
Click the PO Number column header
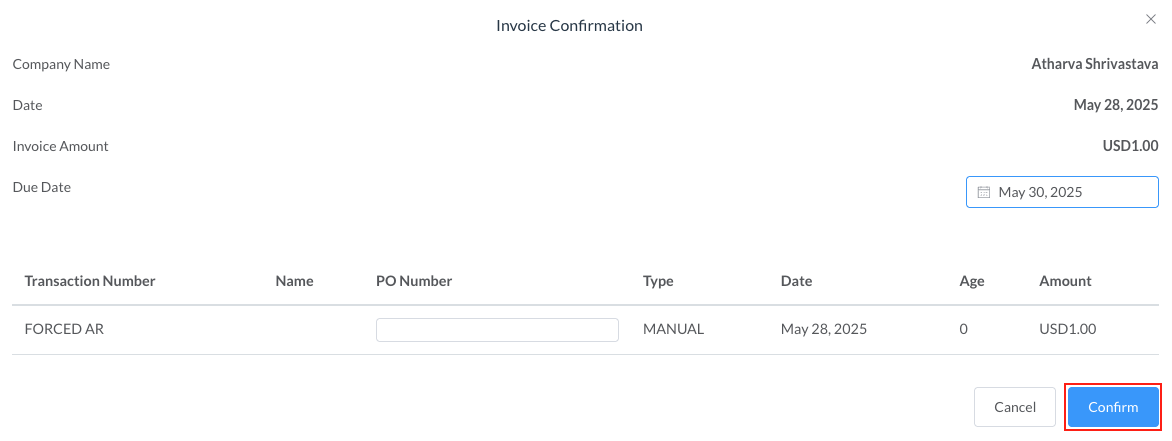click(x=414, y=281)
